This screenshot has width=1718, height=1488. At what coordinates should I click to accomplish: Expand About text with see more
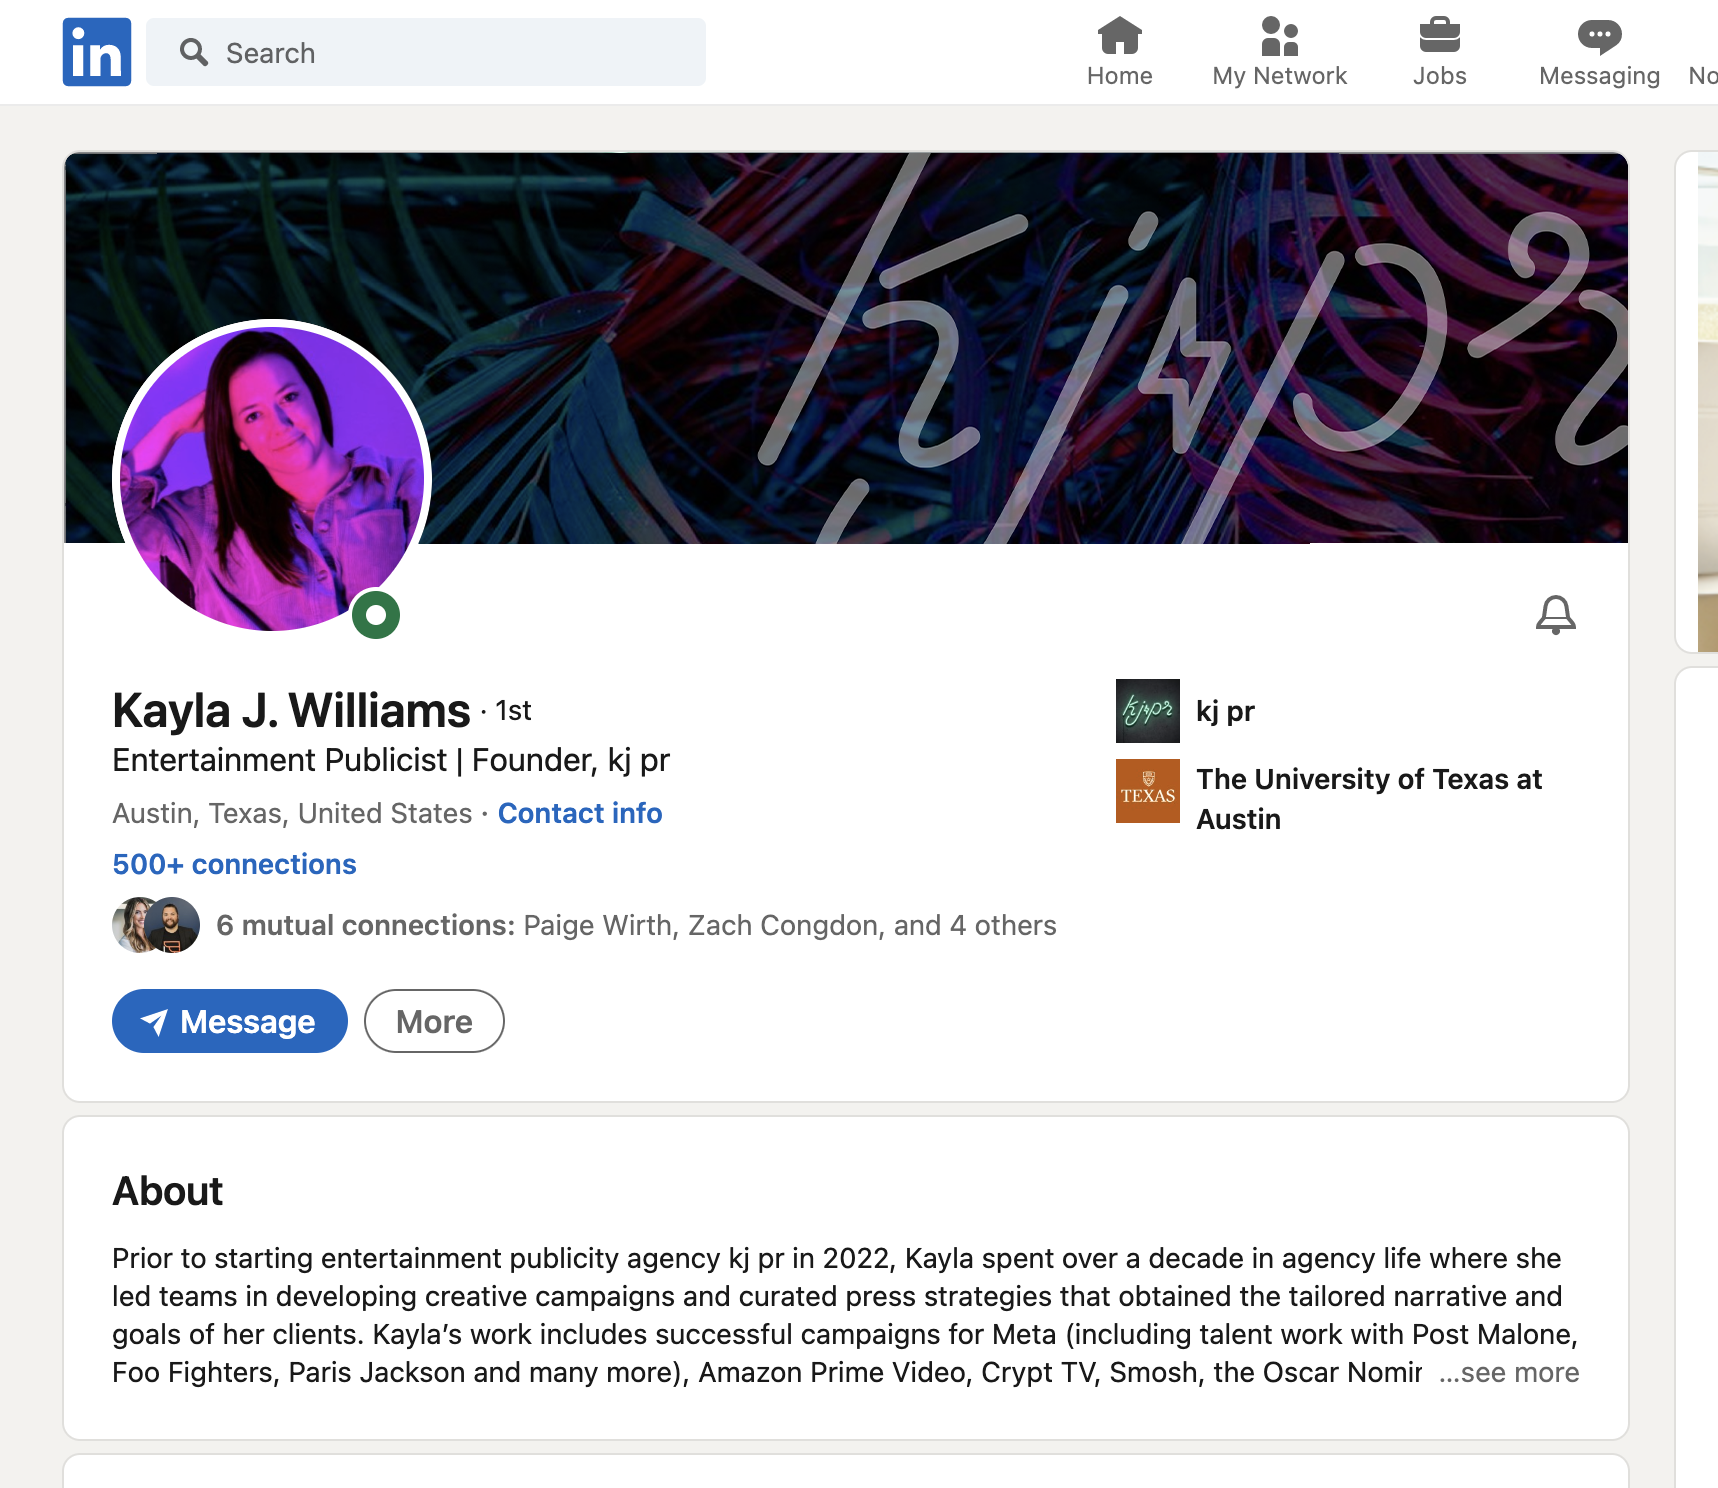coord(1509,1372)
